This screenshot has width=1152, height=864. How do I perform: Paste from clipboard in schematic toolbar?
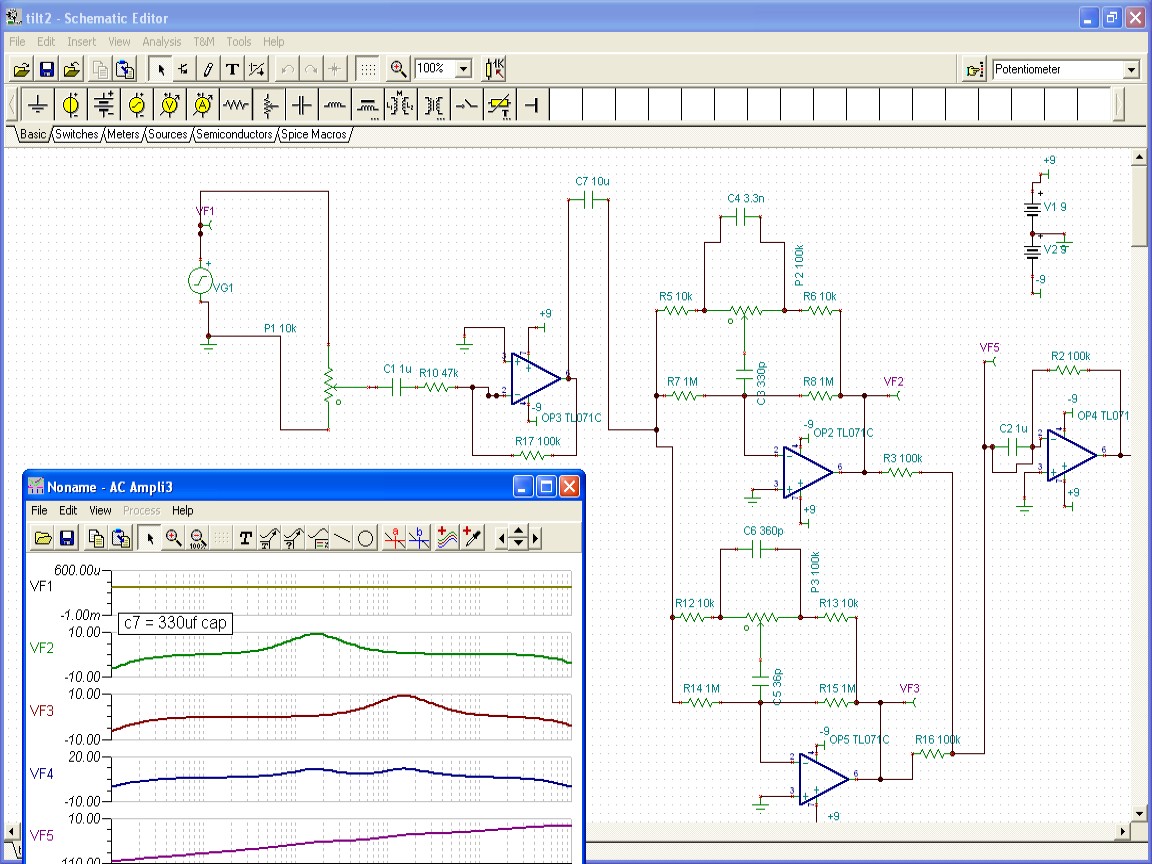(x=126, y=70)
